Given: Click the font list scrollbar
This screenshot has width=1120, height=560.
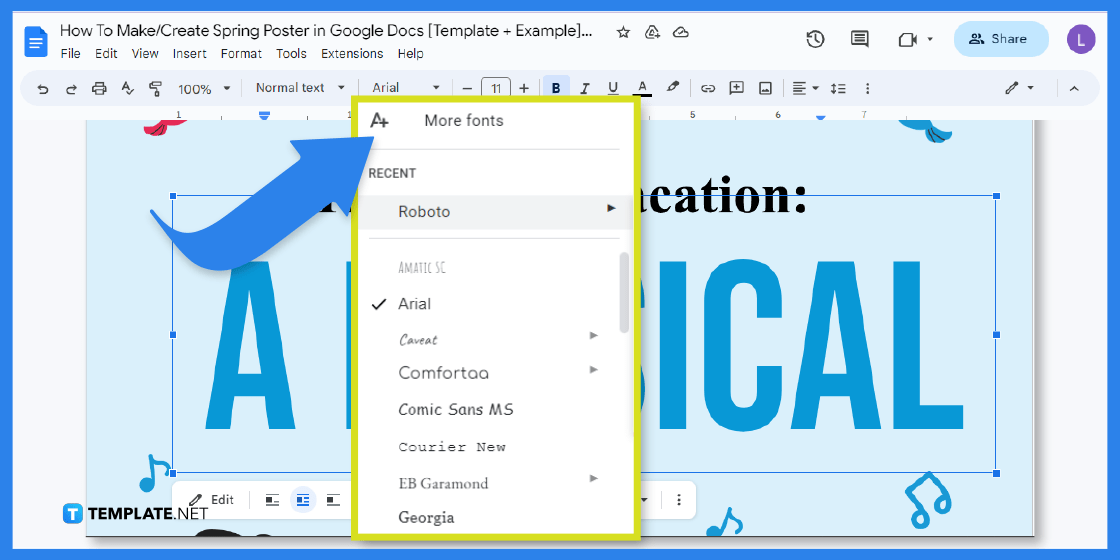Looking at the screenshot, I should click(x=624, y=292).
